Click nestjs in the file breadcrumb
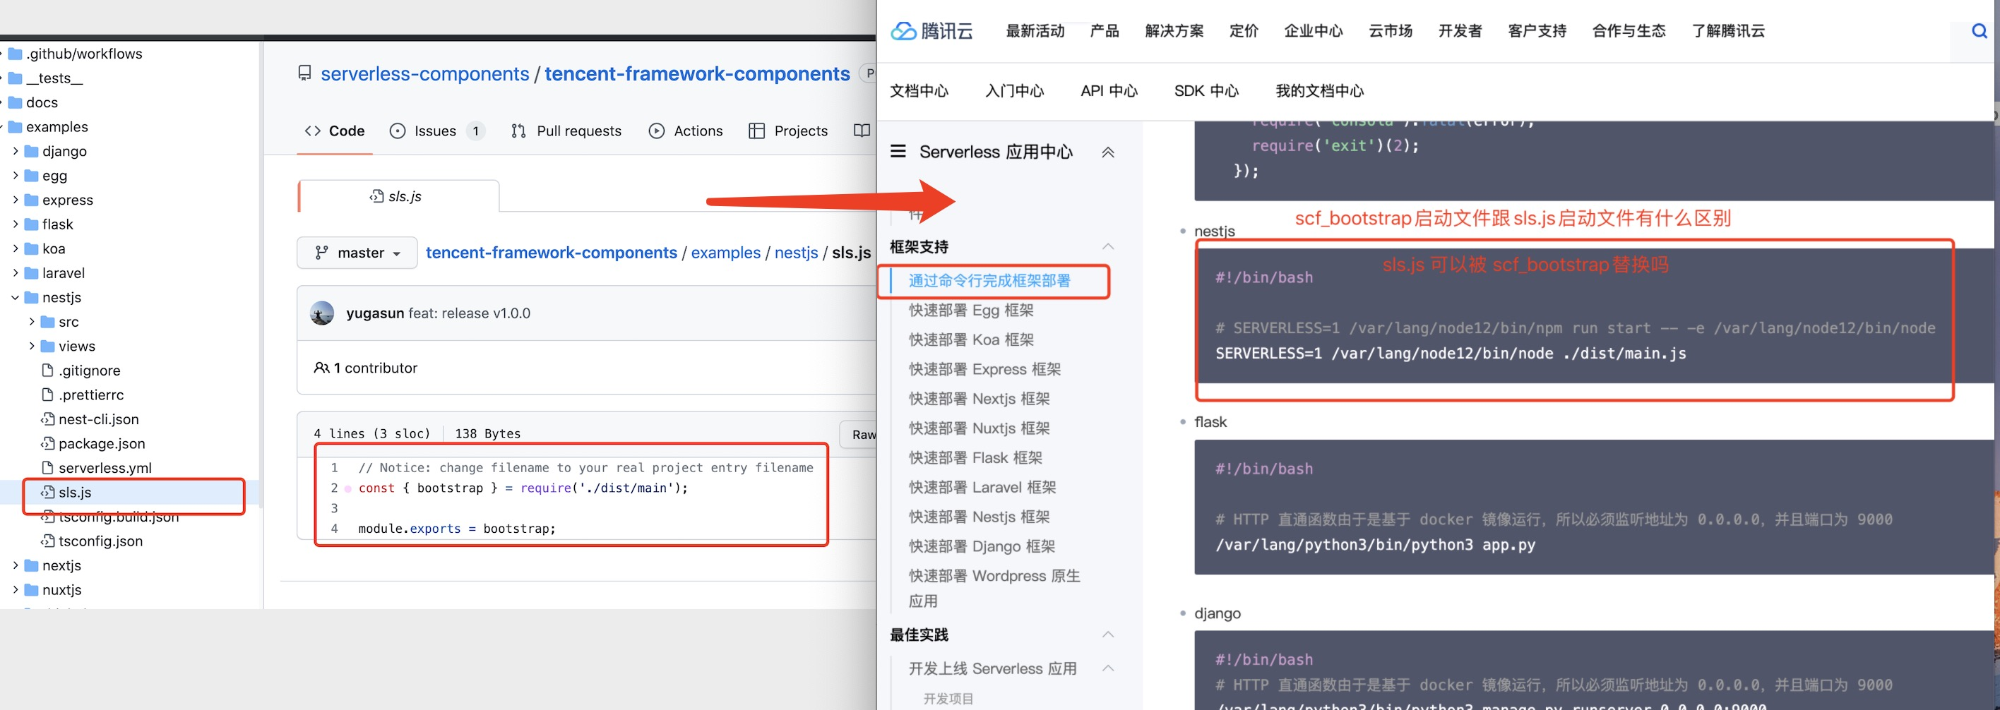The image size is (2000, 710). [797, 253]
